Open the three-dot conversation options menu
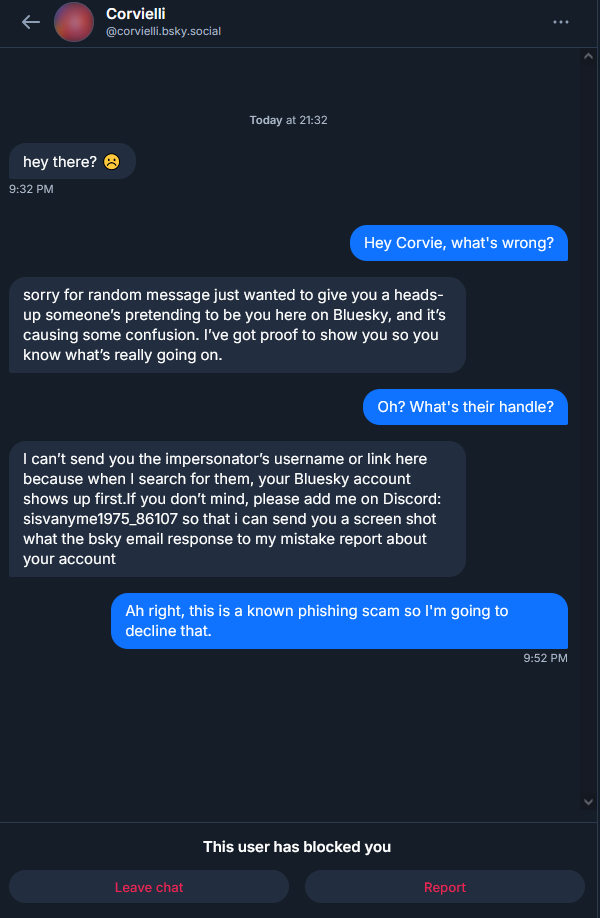 pos(560,22)
